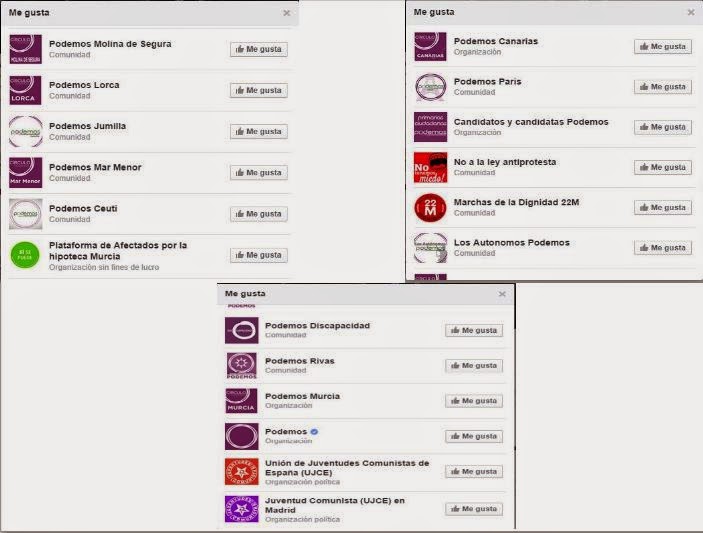Open Unión de Juventudes Comunistas name link
Image resolution: width=703 pixels, height=533 pixels.
point(347,468)
